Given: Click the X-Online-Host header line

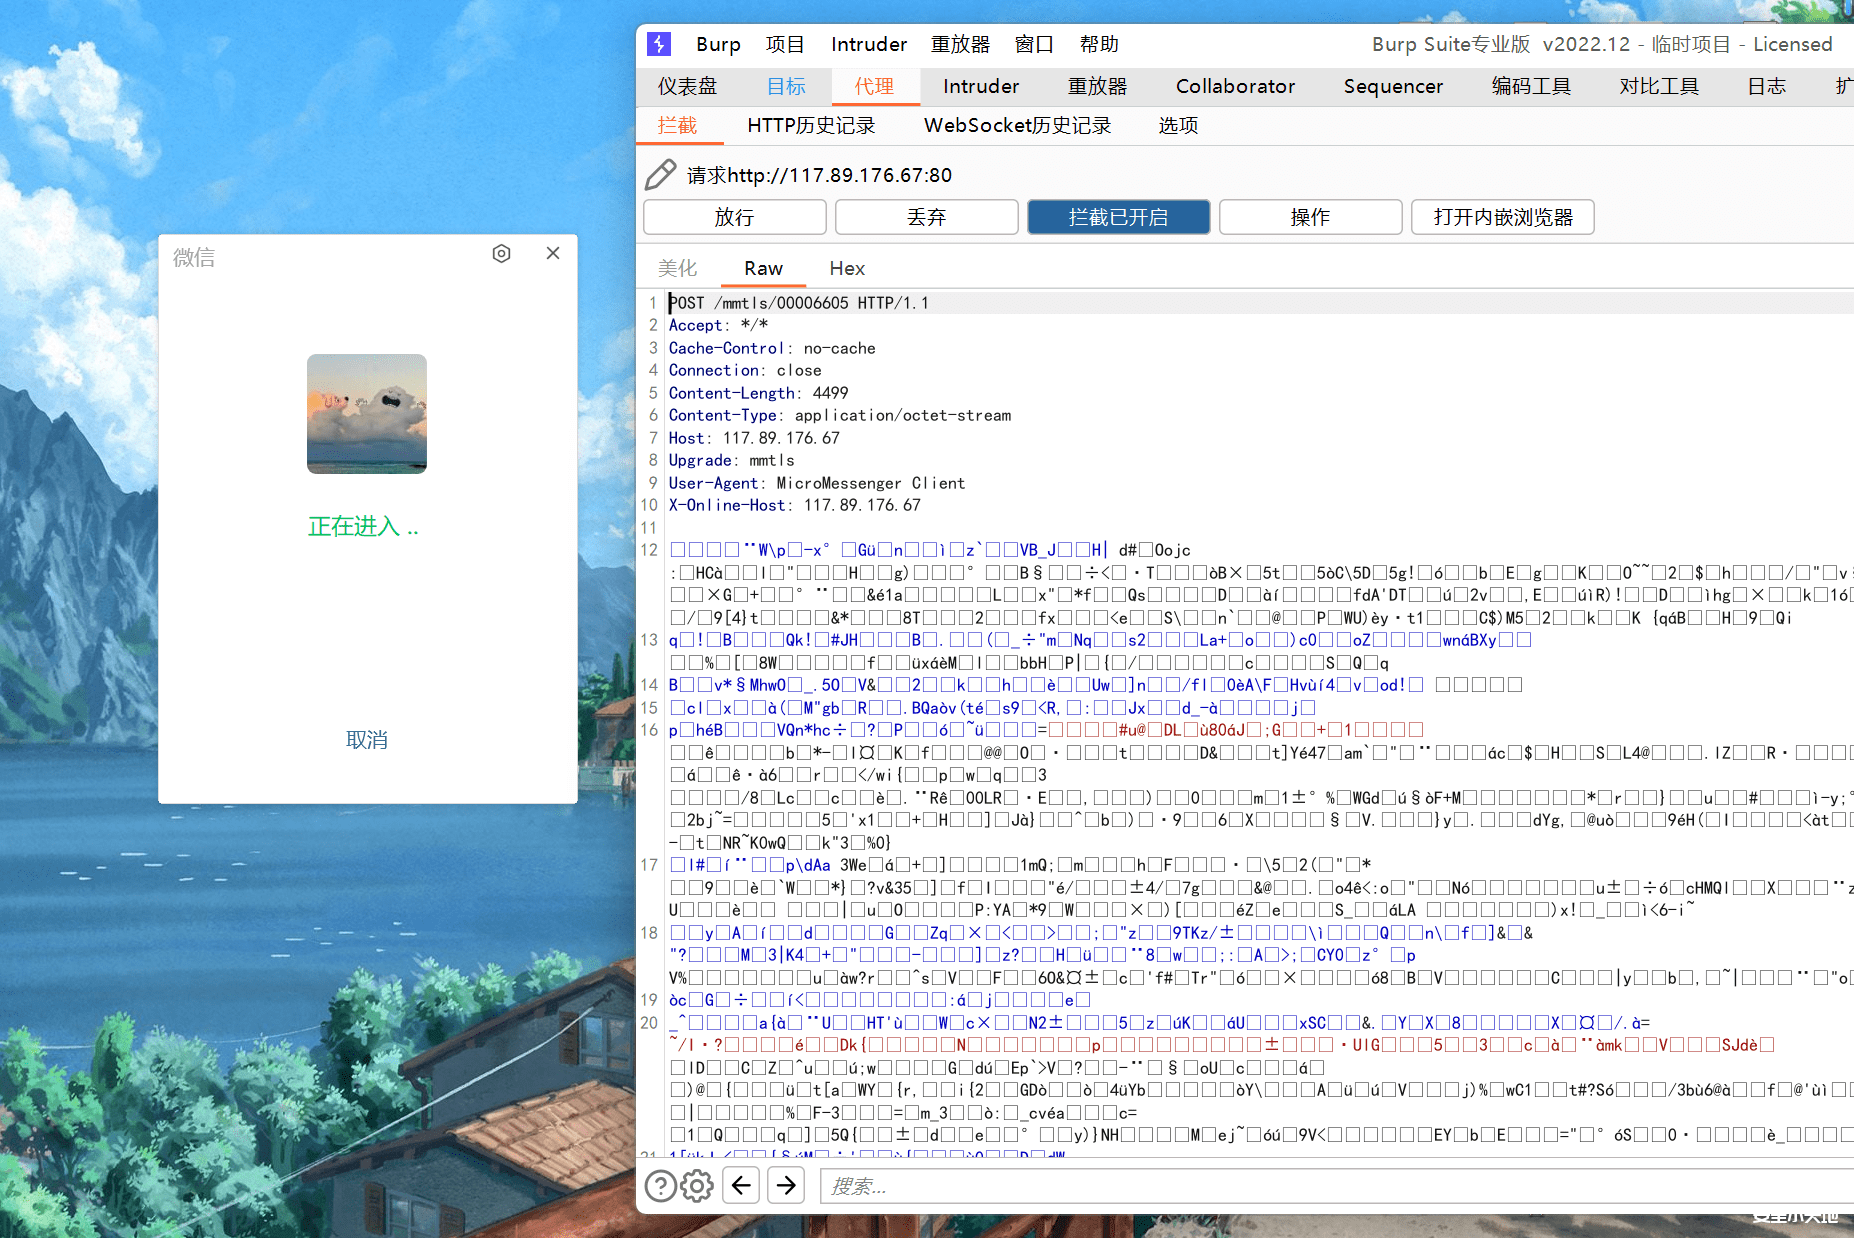Looking at the screenshot, I should [x=794, y=505].
